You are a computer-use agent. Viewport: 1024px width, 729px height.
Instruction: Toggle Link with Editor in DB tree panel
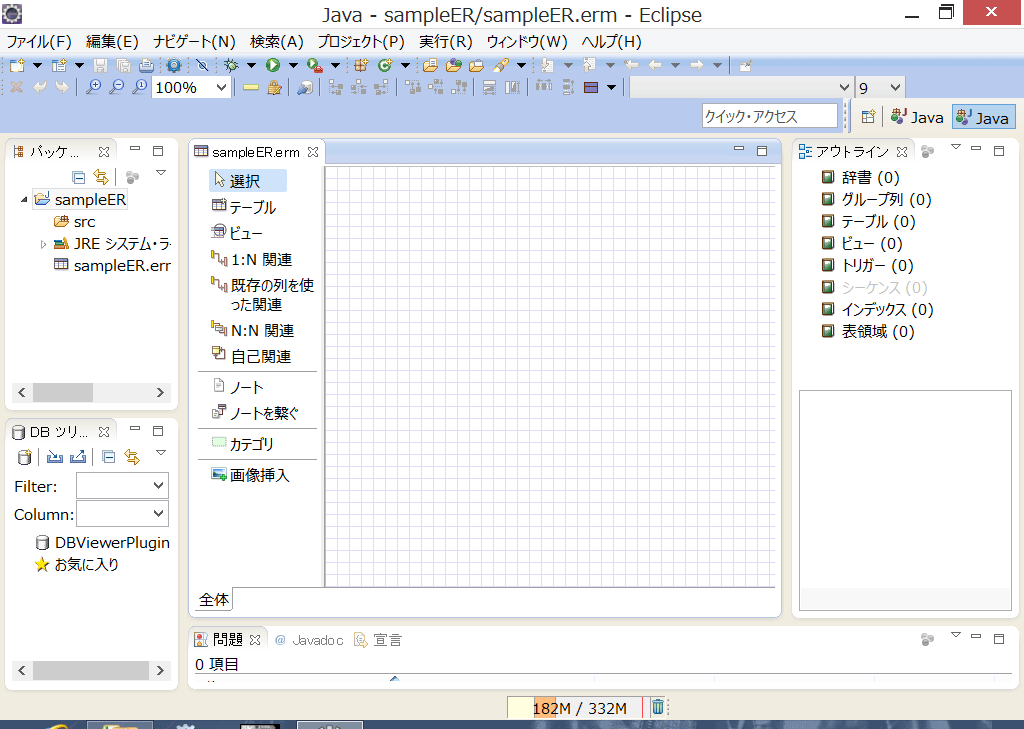[132, 457]
